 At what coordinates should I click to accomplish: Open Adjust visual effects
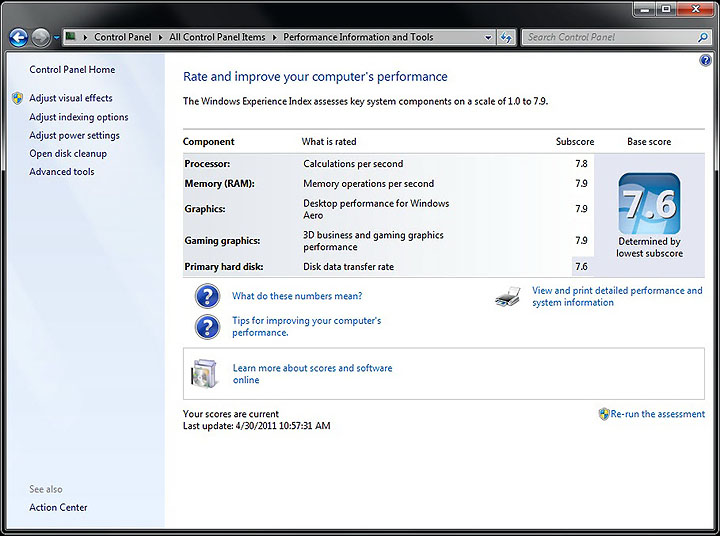point(71,98)
